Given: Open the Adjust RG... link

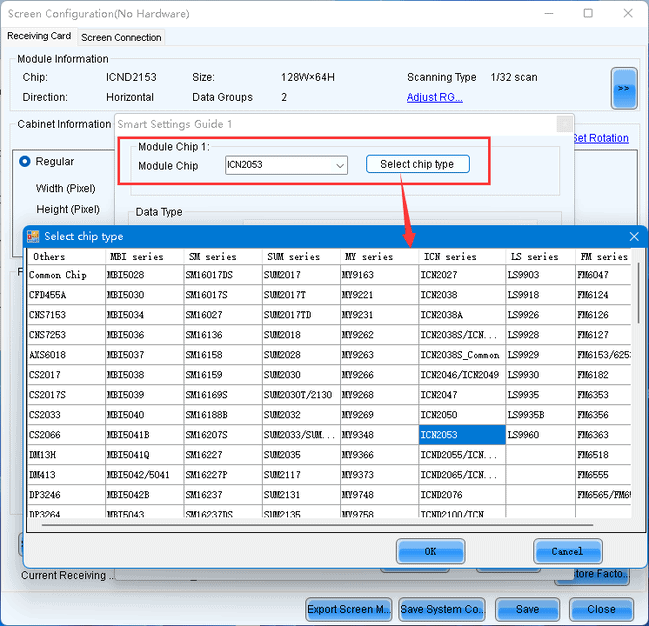Looking at the screenshot, I should 434,97.
